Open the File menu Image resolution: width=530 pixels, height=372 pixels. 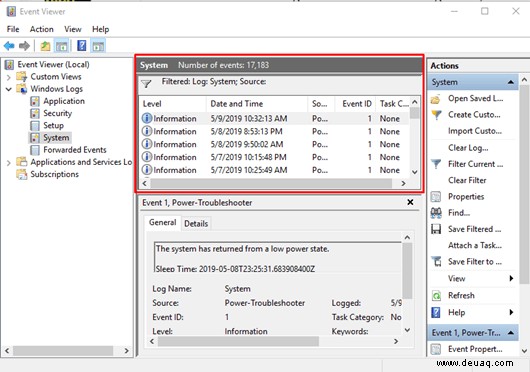[13, 29]
